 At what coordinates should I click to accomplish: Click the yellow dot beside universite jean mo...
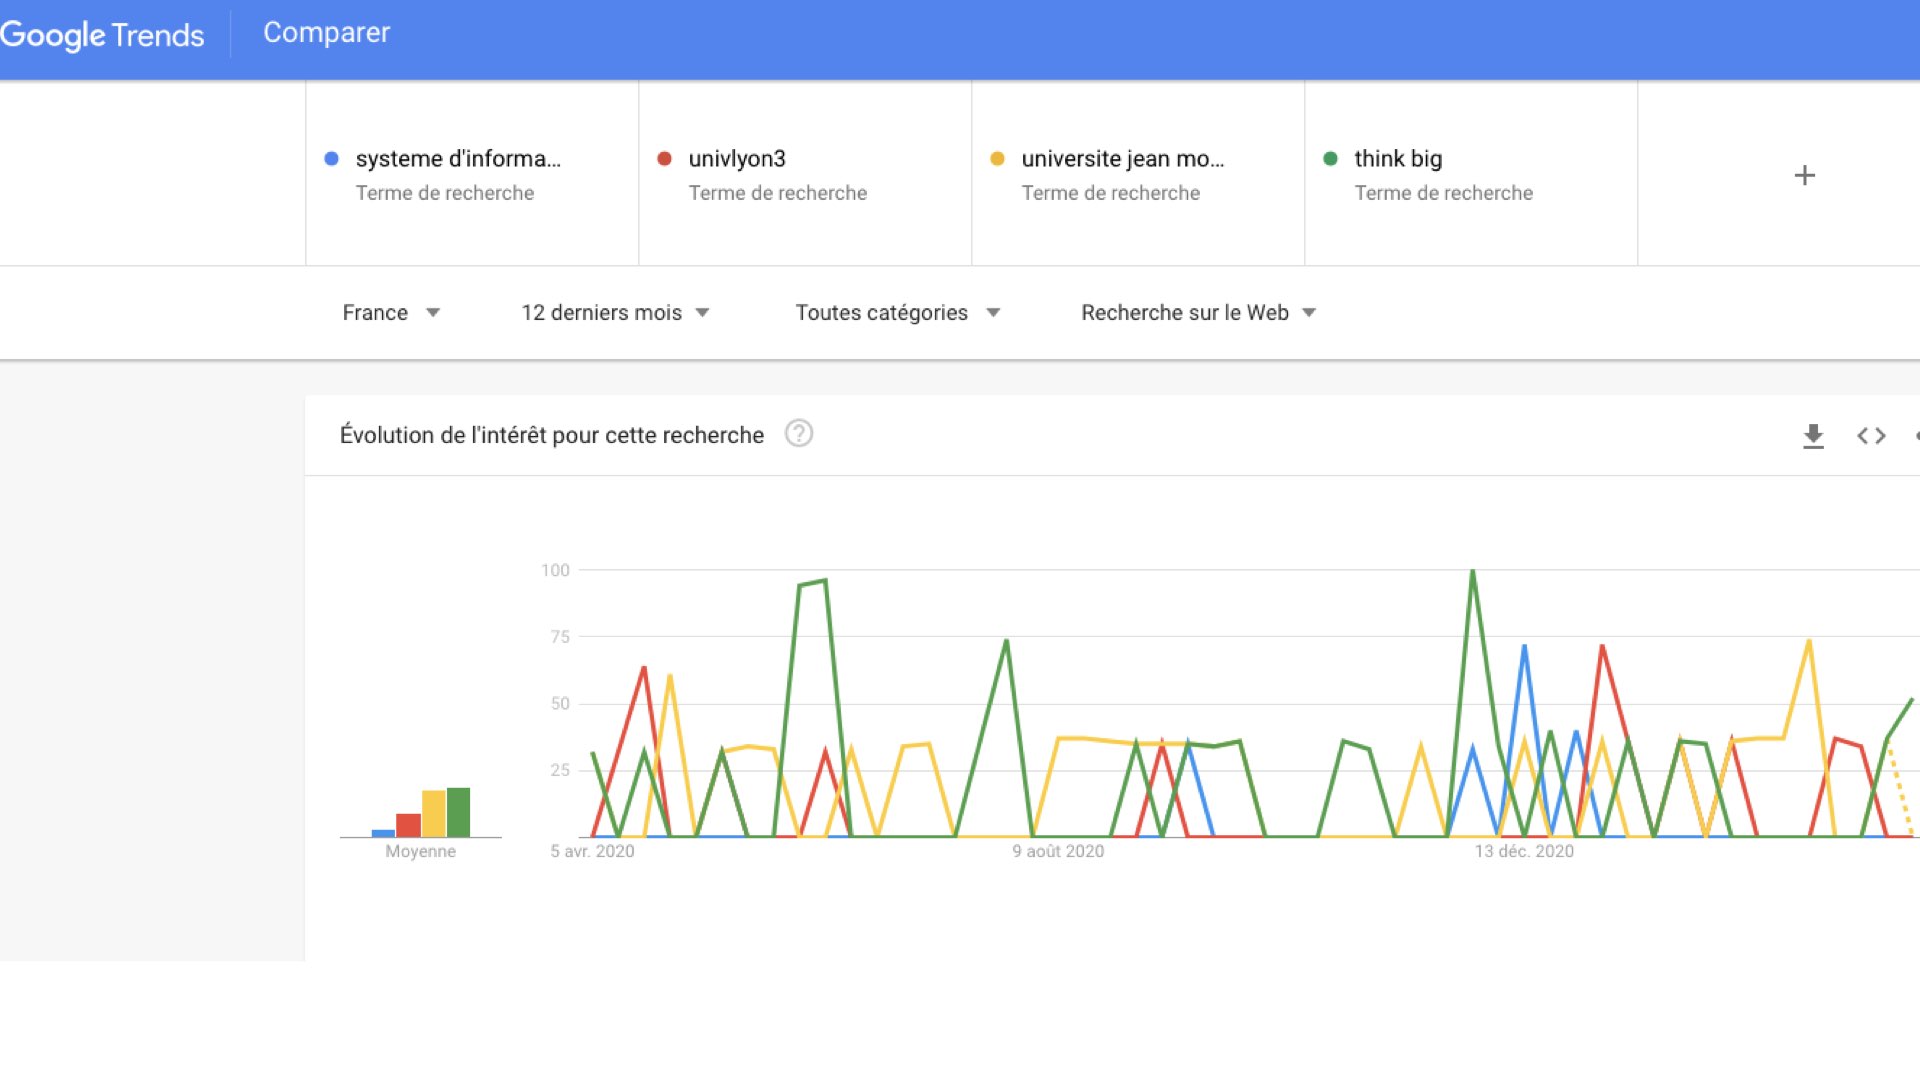tap(997, 158)
